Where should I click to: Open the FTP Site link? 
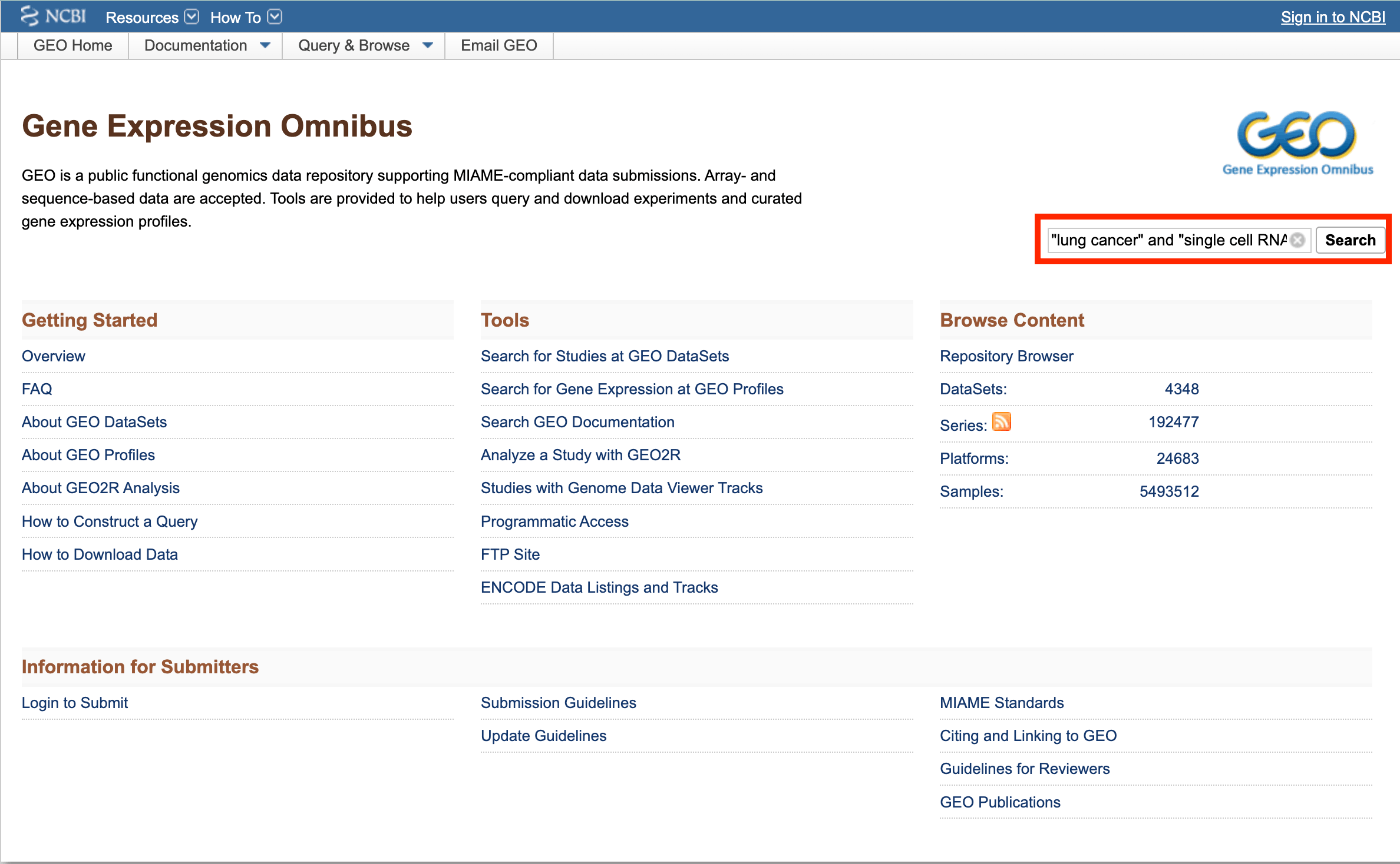tap(510, 554)
